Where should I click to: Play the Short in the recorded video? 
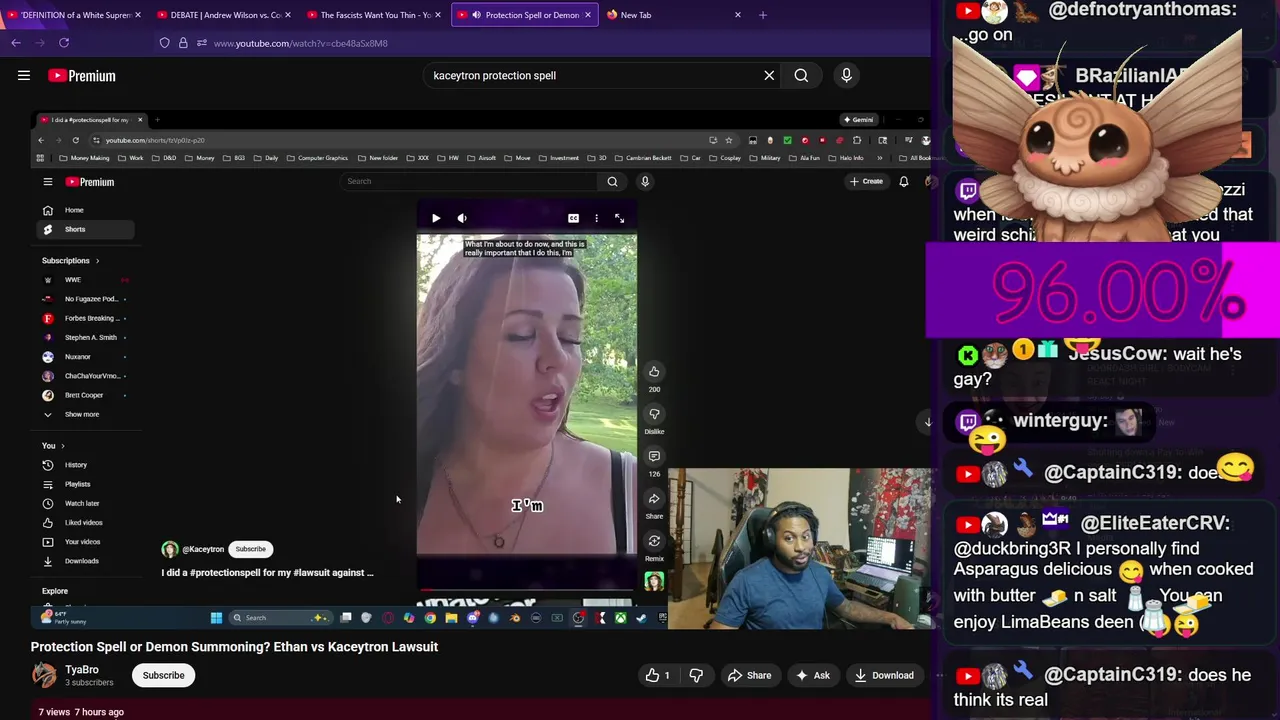(x=436, y=218)
